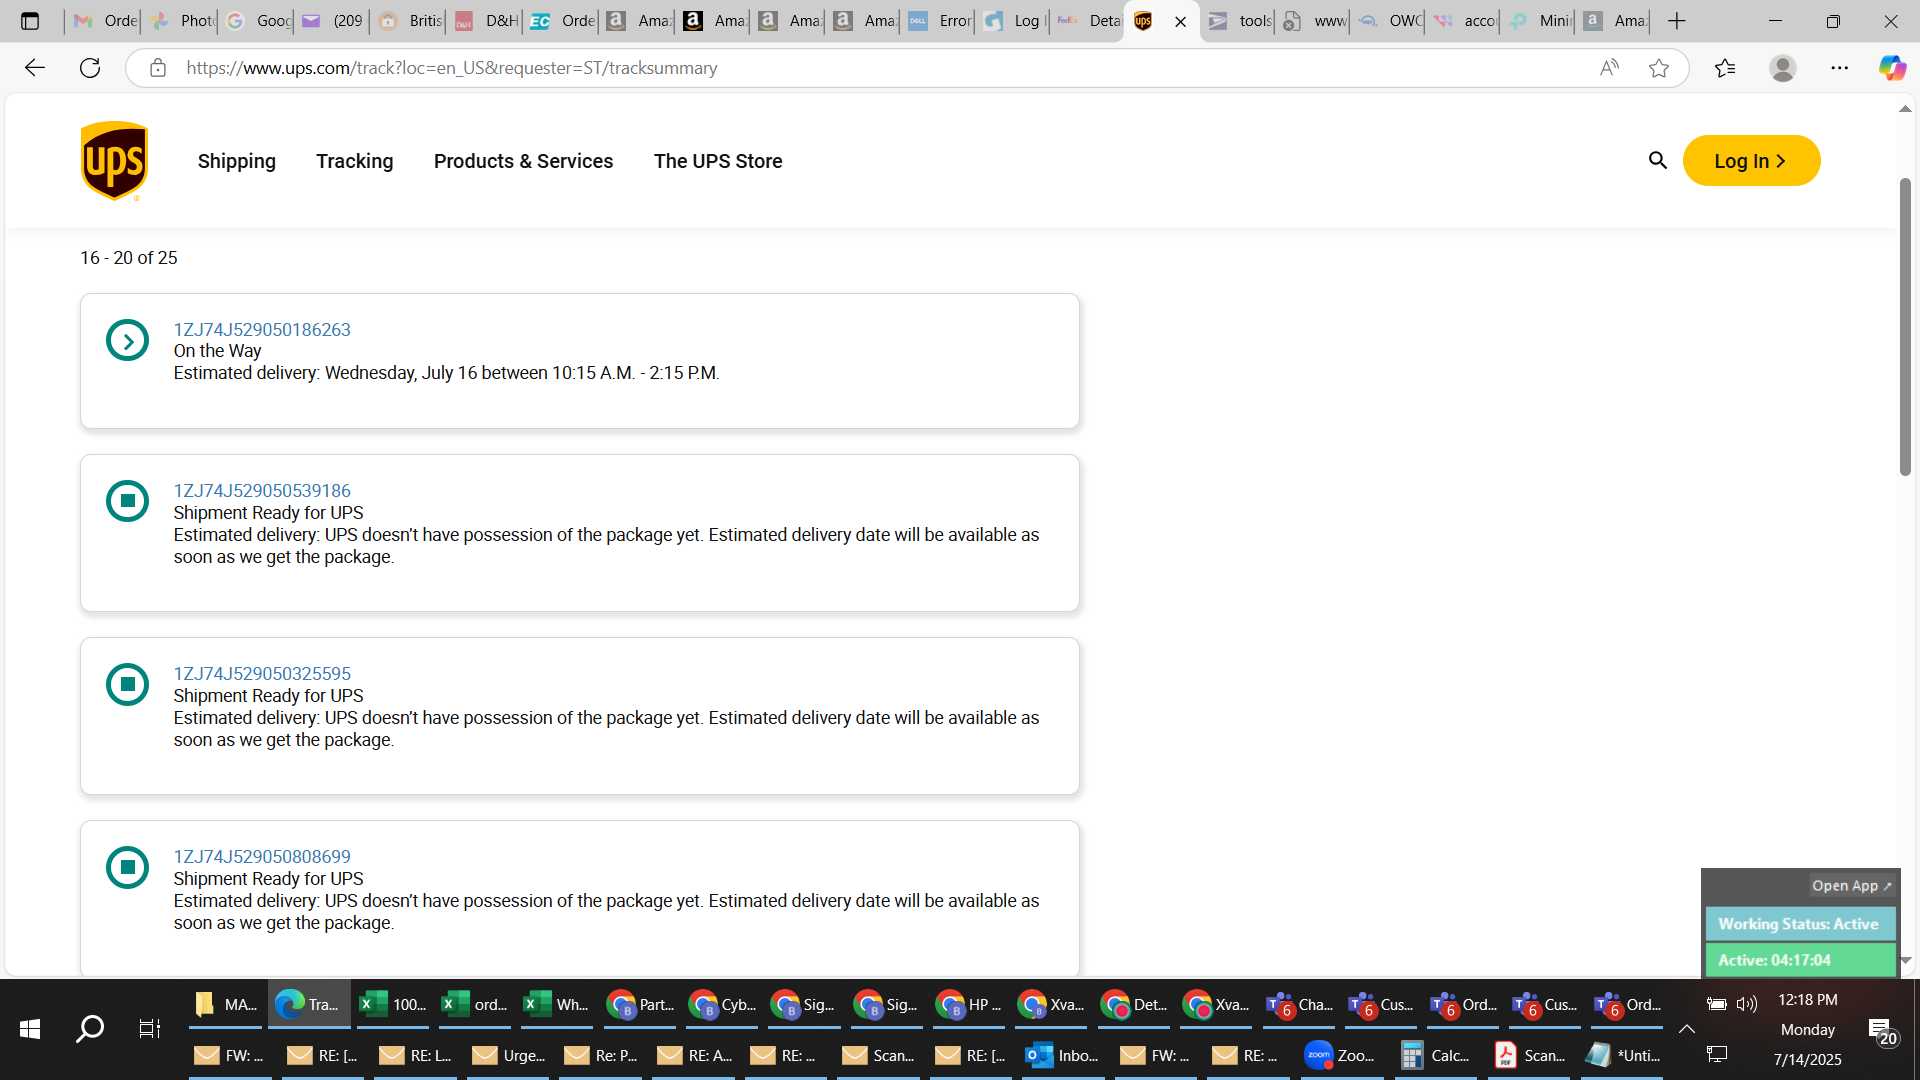Open Edge Settings and more menu
This screenshot has height=1080, width=1920.
point(1840,68)
